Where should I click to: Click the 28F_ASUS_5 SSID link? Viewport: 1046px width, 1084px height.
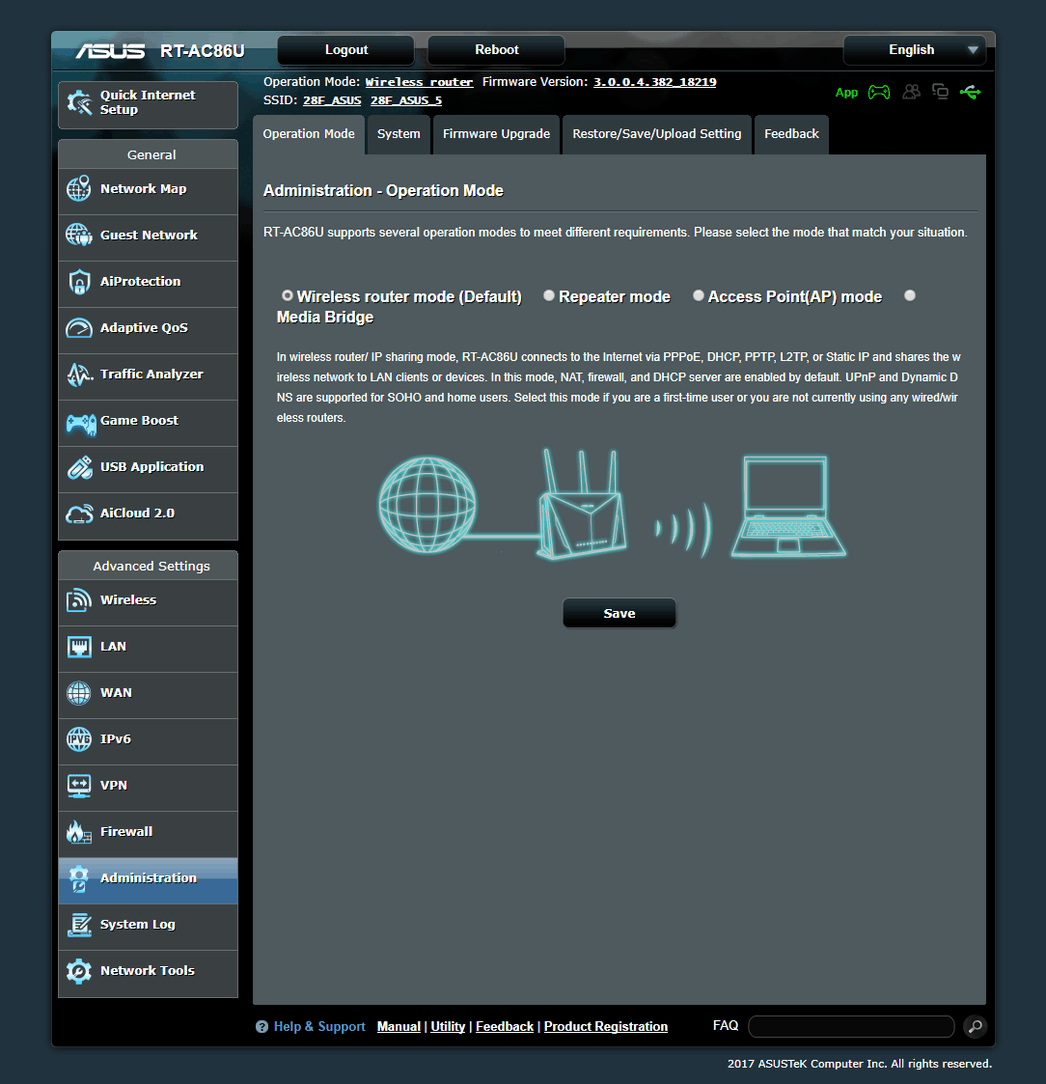406,101
